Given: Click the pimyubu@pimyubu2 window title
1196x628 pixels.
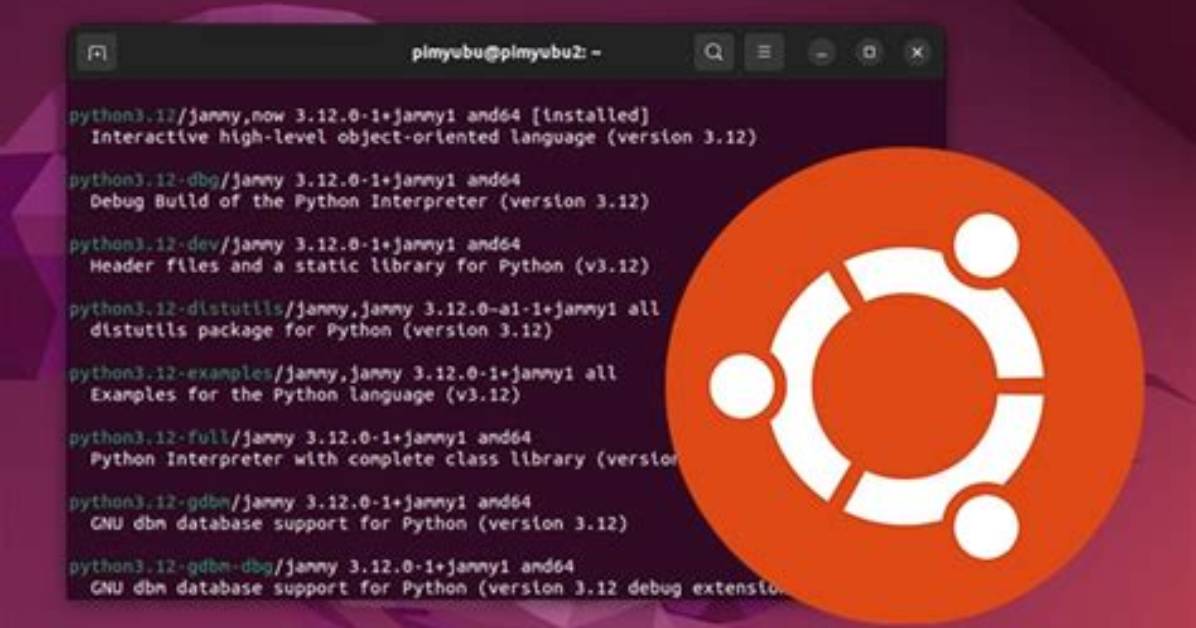Looking at the screenshot, I should [506, 53].
